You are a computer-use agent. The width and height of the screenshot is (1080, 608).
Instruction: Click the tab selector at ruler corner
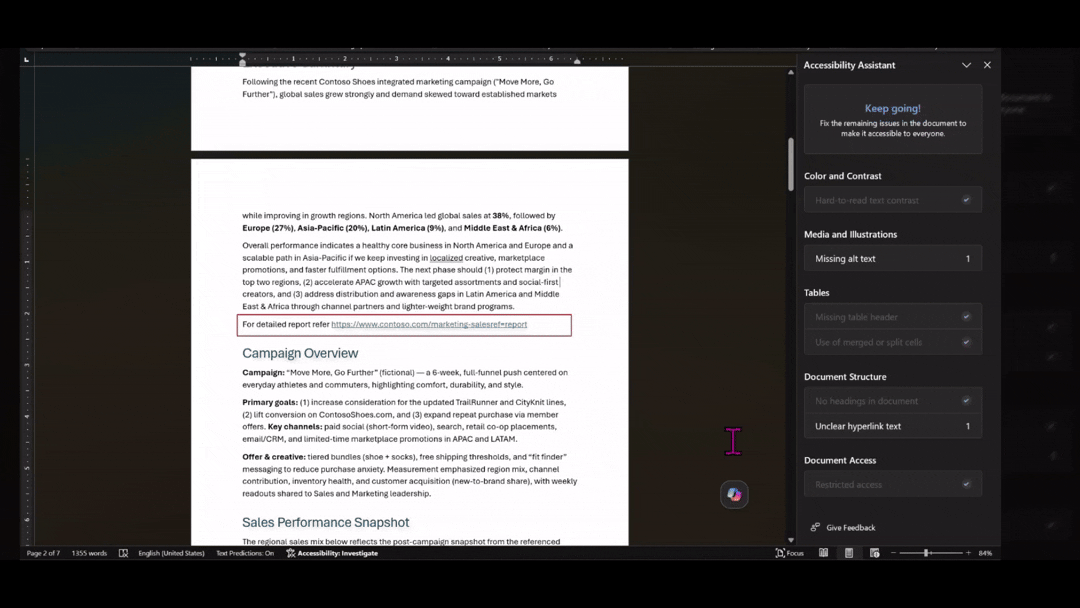click(x=26, y=60)
